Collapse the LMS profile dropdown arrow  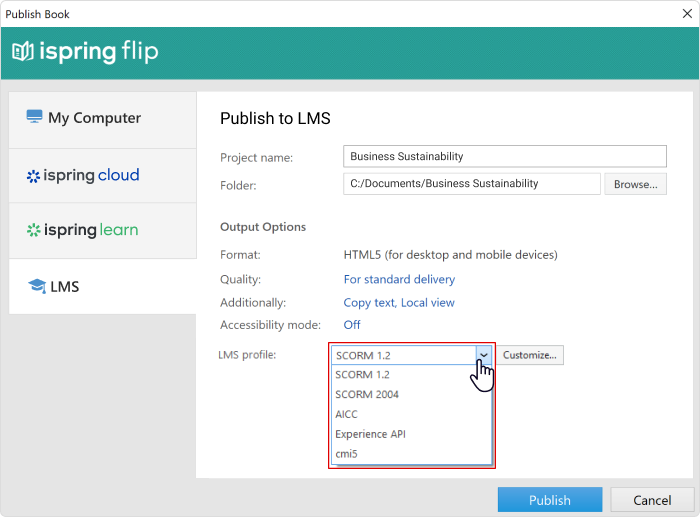483,355
